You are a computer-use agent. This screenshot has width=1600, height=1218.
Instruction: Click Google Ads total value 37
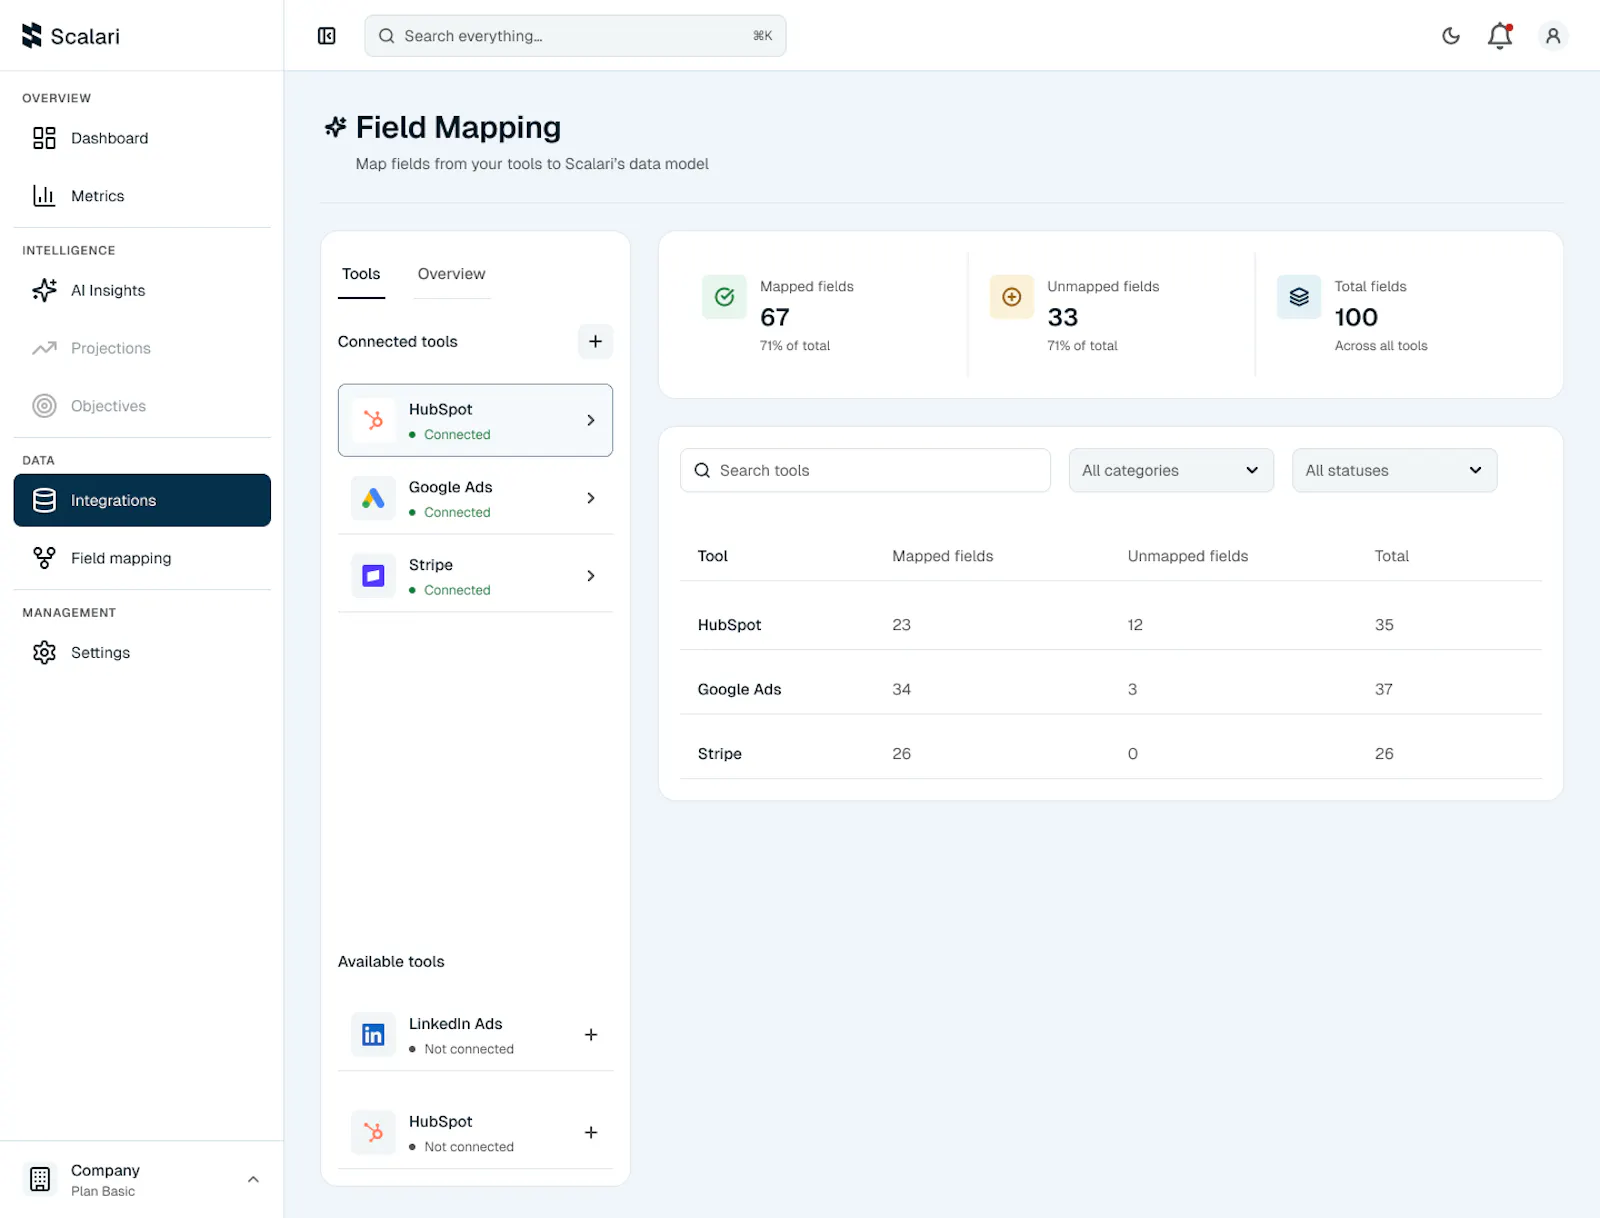(x=1383, y=689)
